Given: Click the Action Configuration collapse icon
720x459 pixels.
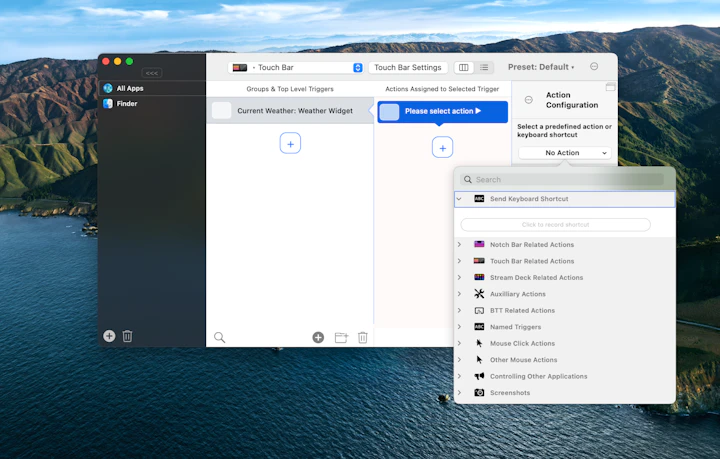Looking at the screenshot, I should pyautogui.click(x=529, y=100).
